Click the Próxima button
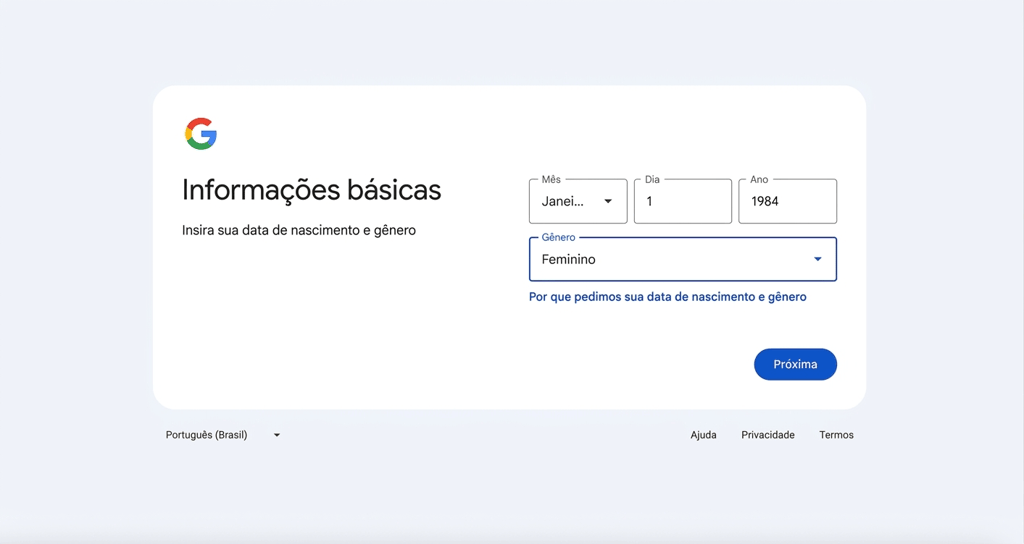1024x544 pixels. coord(795,364)
